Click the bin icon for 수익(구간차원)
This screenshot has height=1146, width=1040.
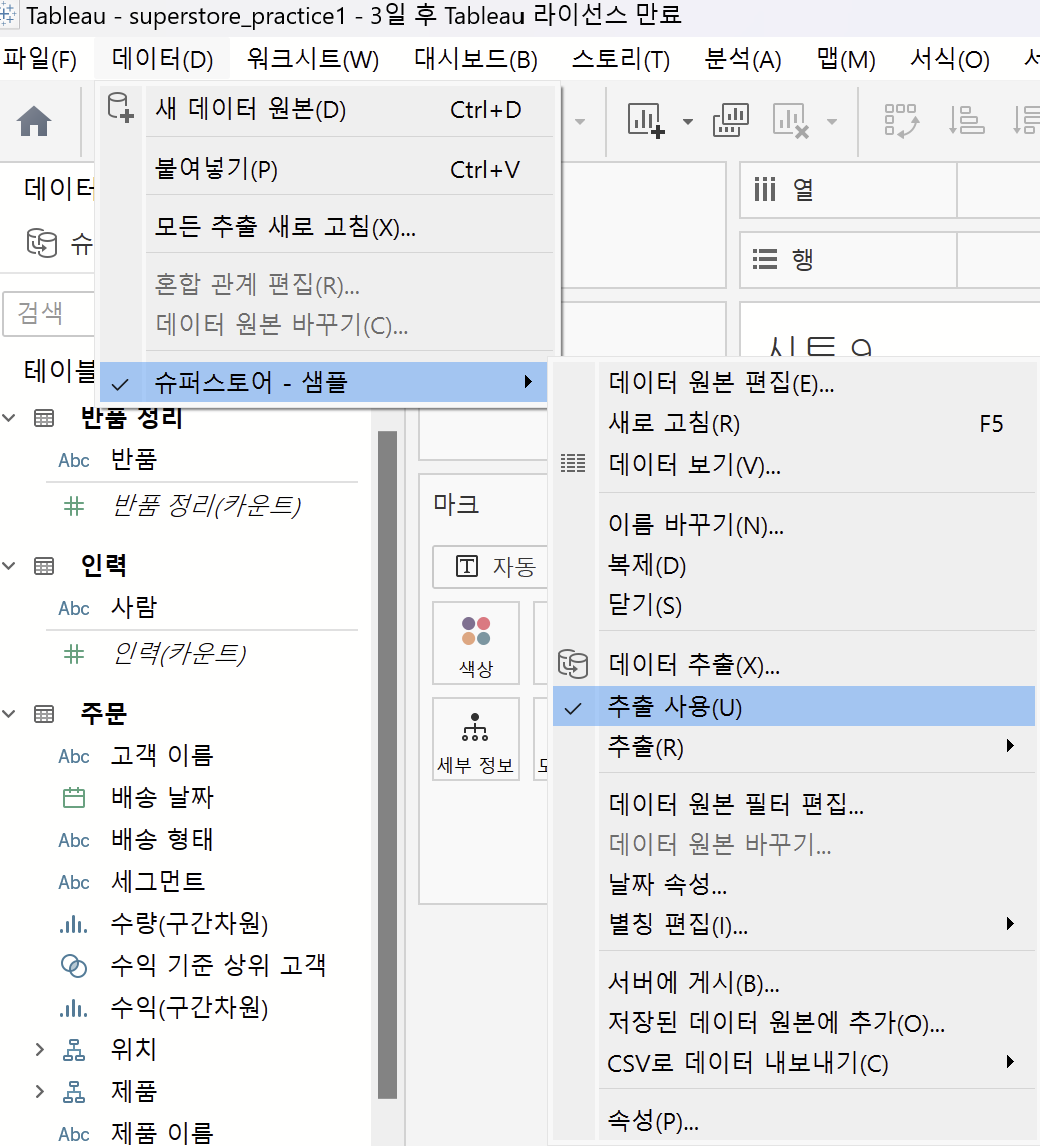click(x=74, y=1009)
